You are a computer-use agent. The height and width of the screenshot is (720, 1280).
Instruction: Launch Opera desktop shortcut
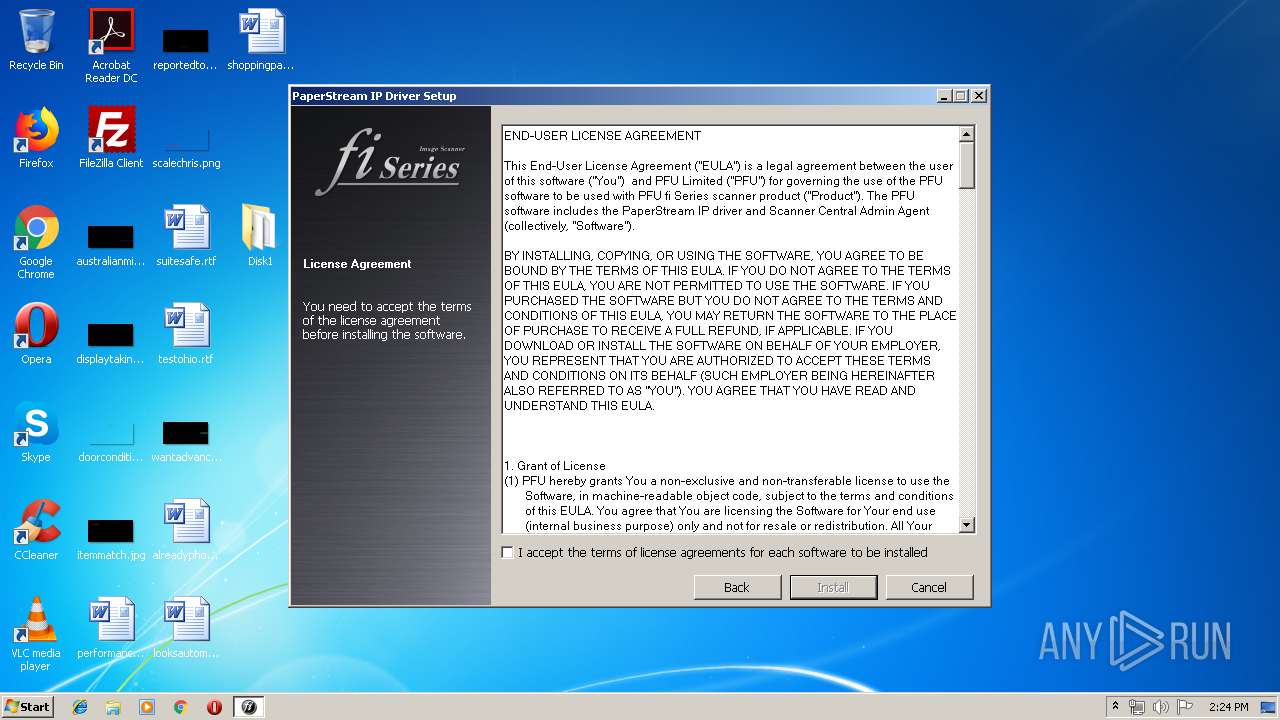36,334
